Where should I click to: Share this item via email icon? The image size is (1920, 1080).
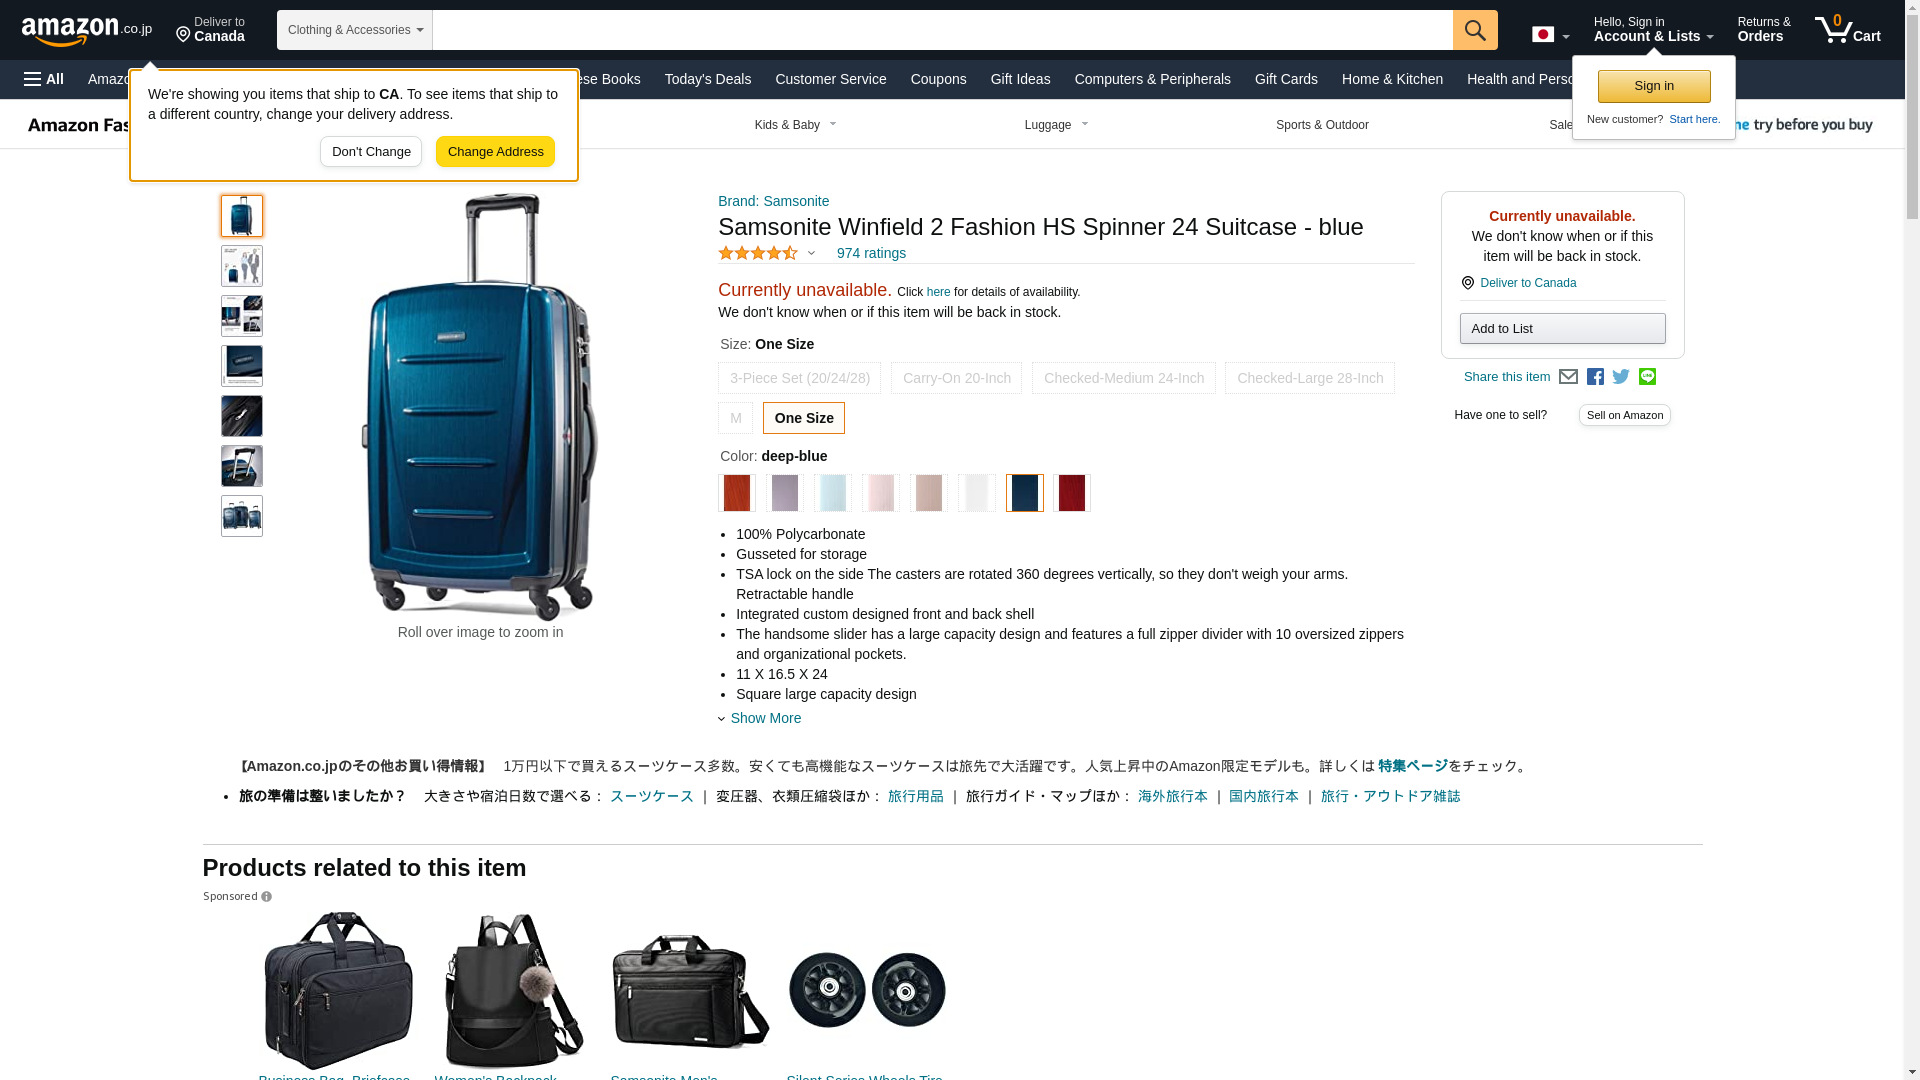coord(1568,377)
